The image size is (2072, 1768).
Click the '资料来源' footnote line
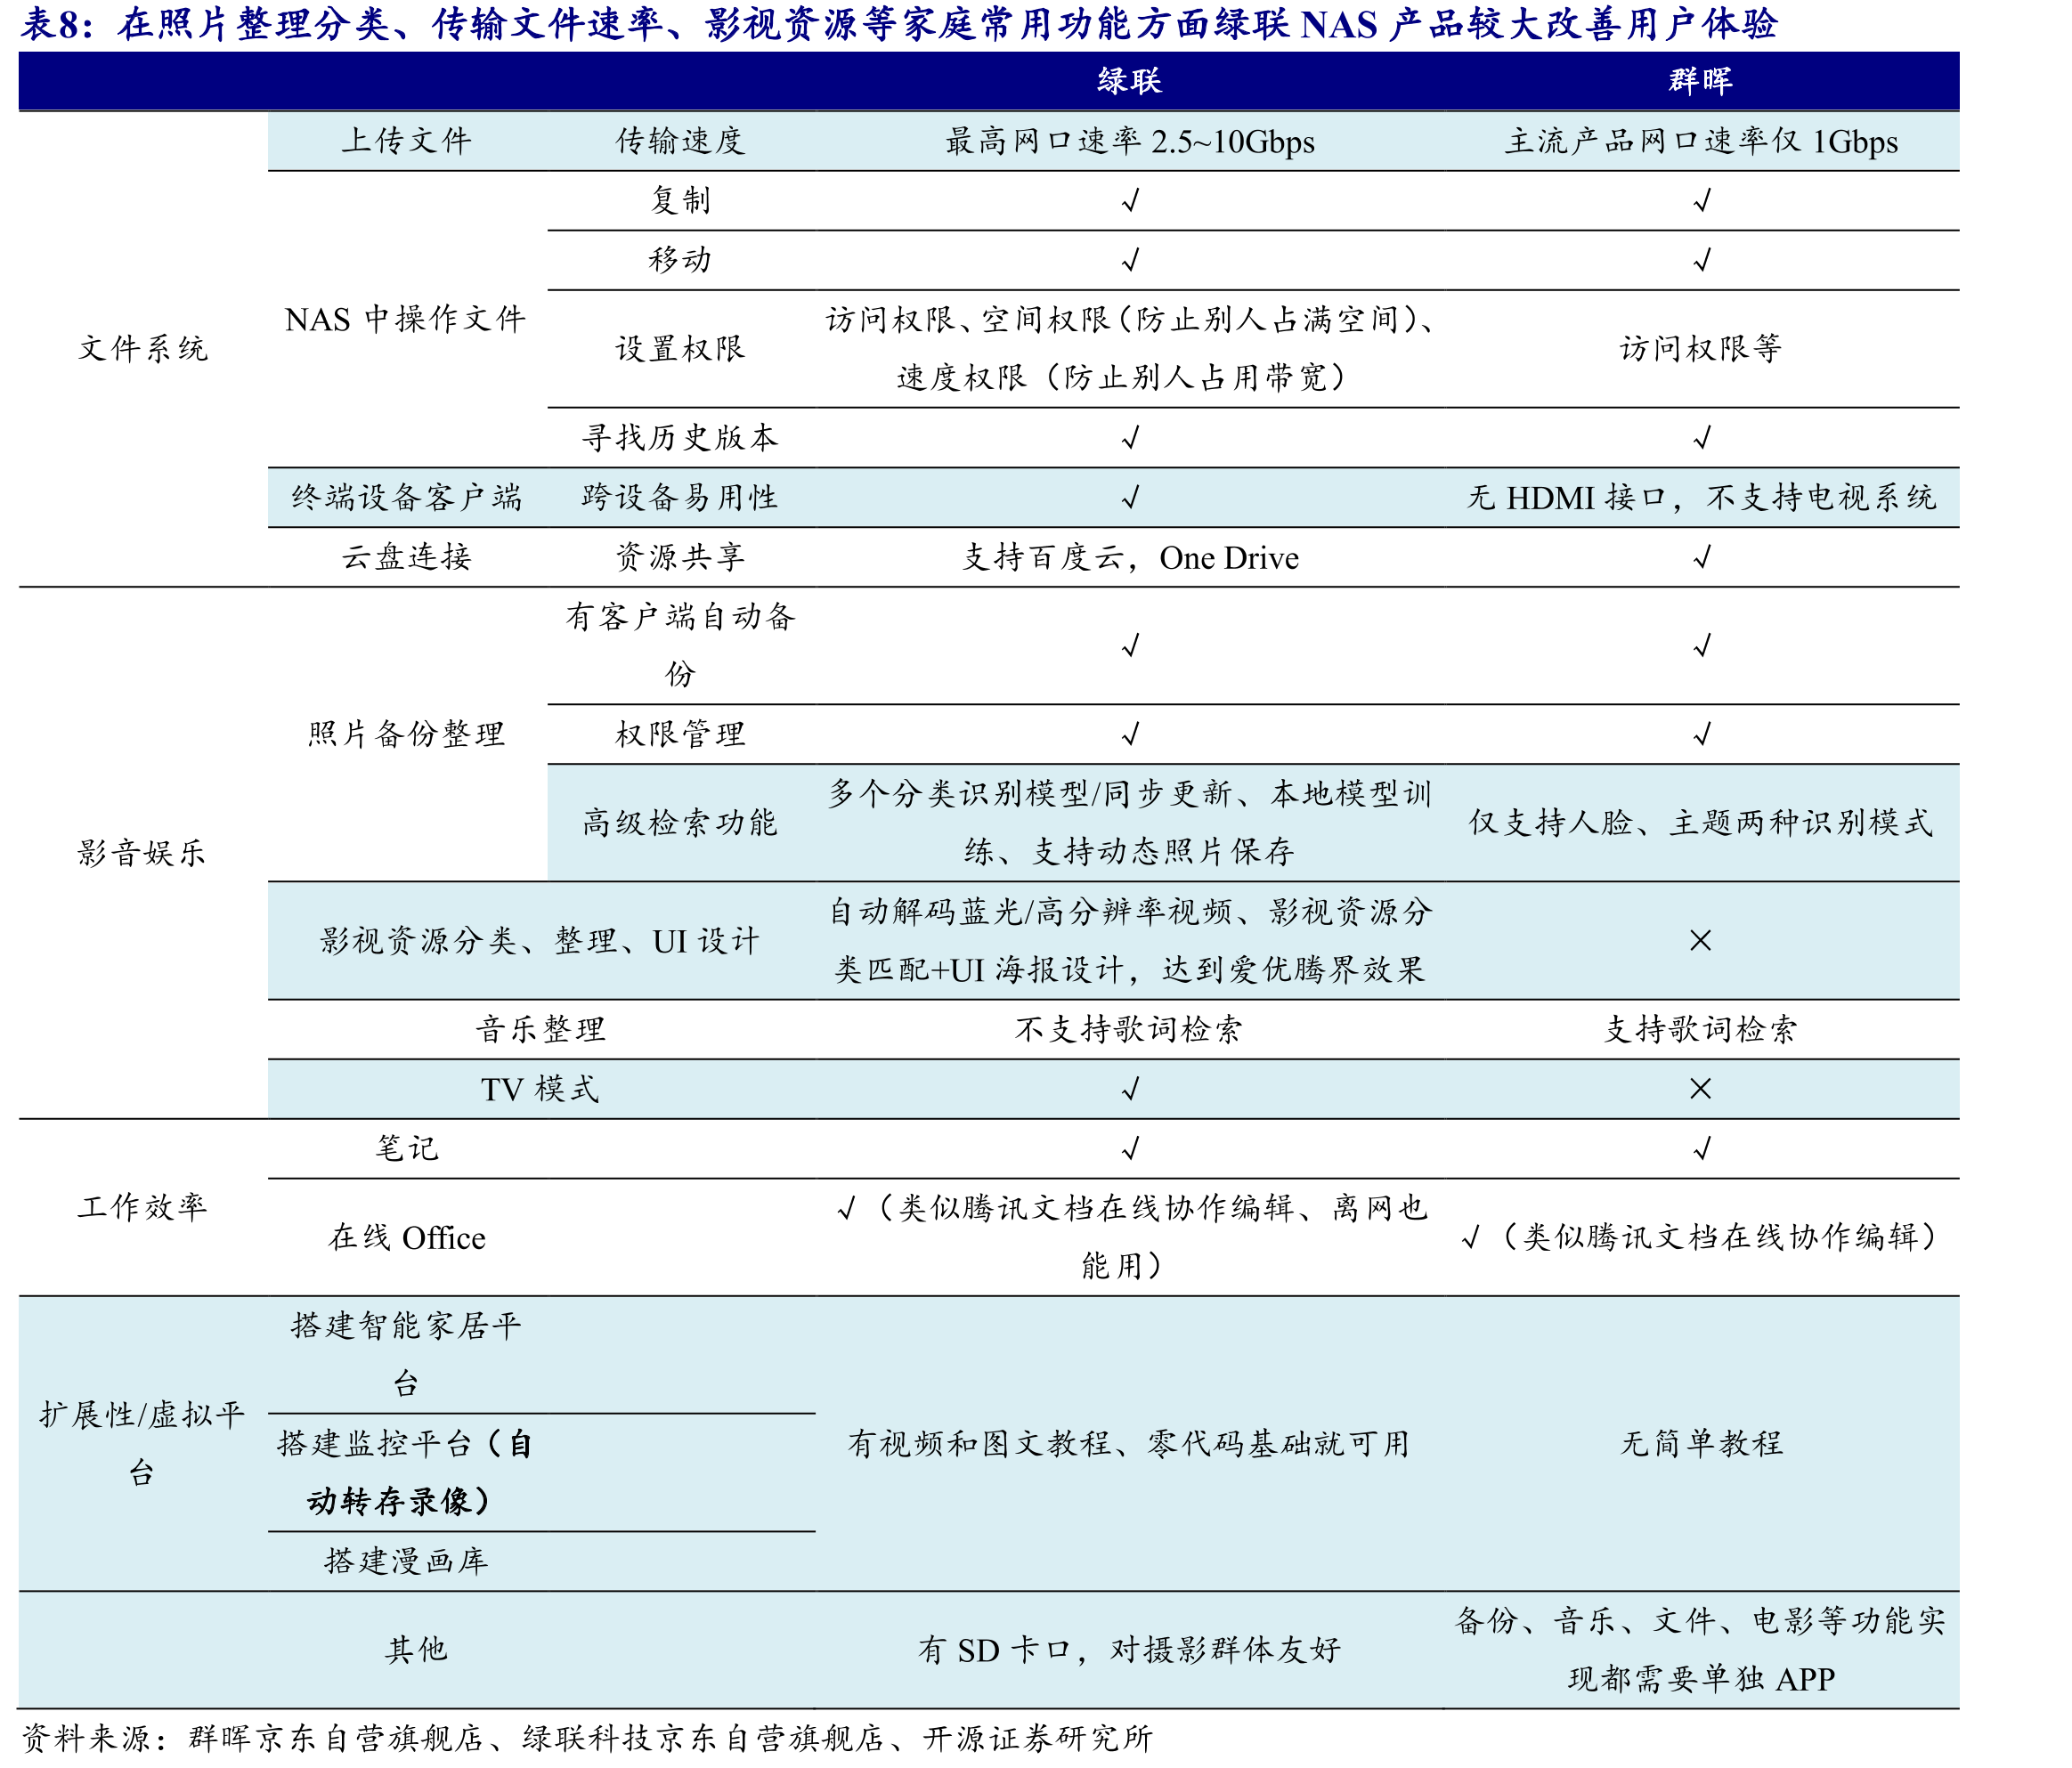click(x=587, y=1739)
